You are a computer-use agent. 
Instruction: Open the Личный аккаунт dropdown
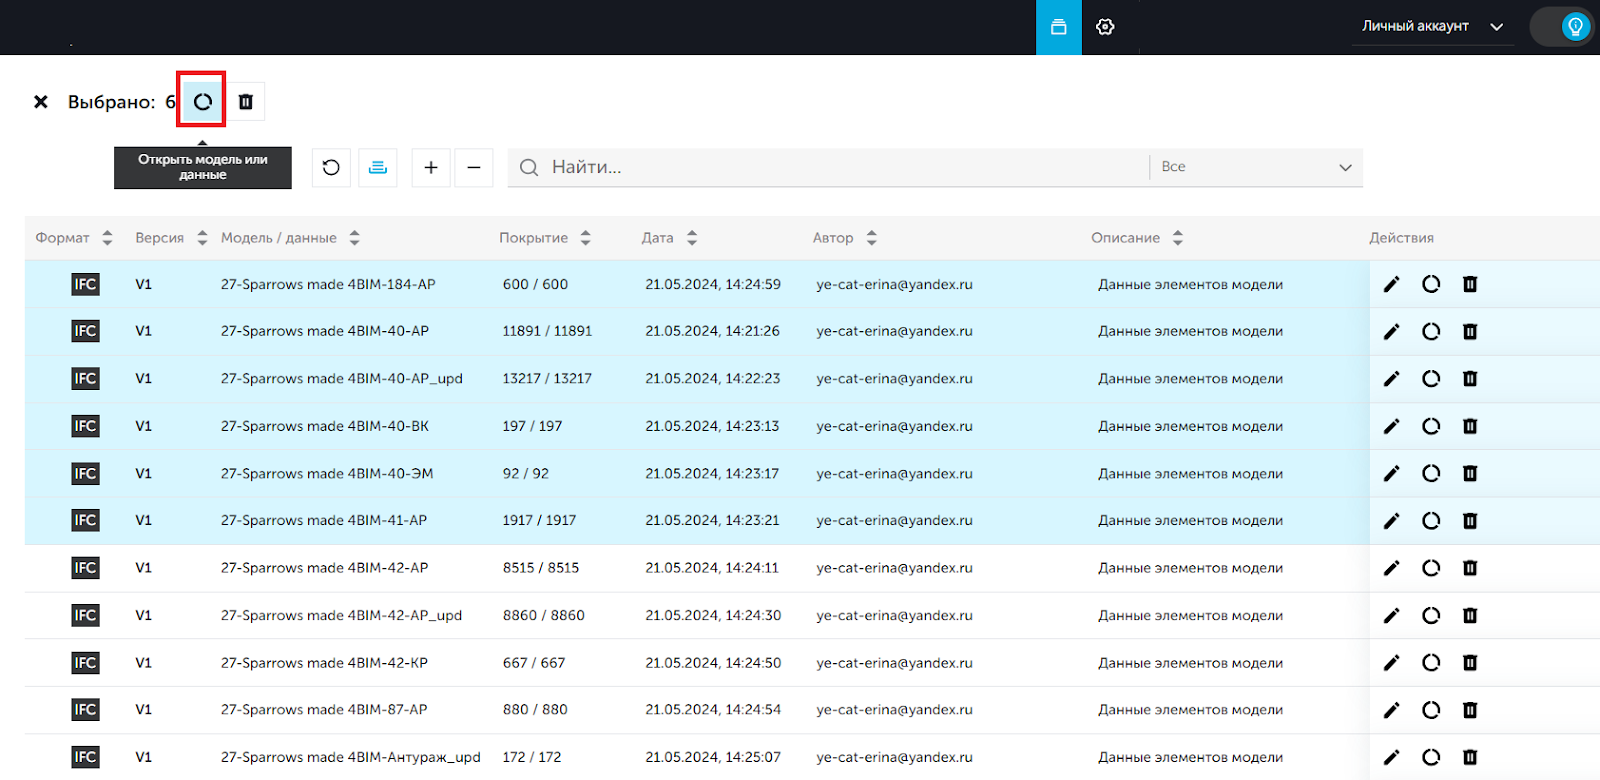1432,26
